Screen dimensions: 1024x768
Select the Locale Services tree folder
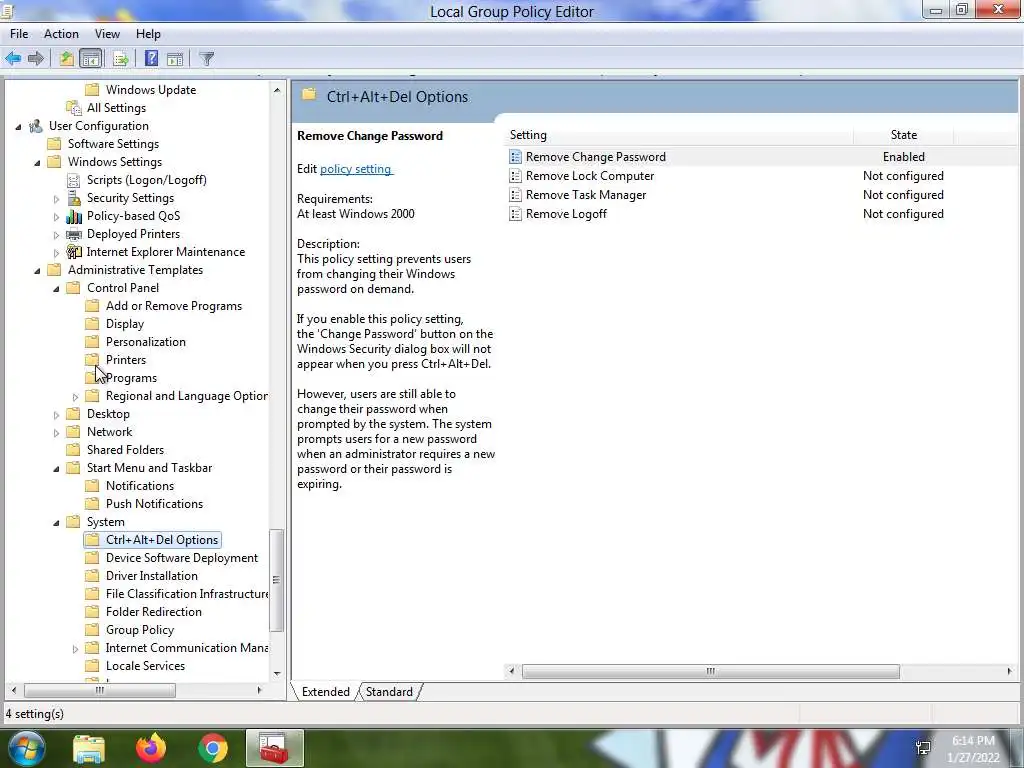point(145,666)
